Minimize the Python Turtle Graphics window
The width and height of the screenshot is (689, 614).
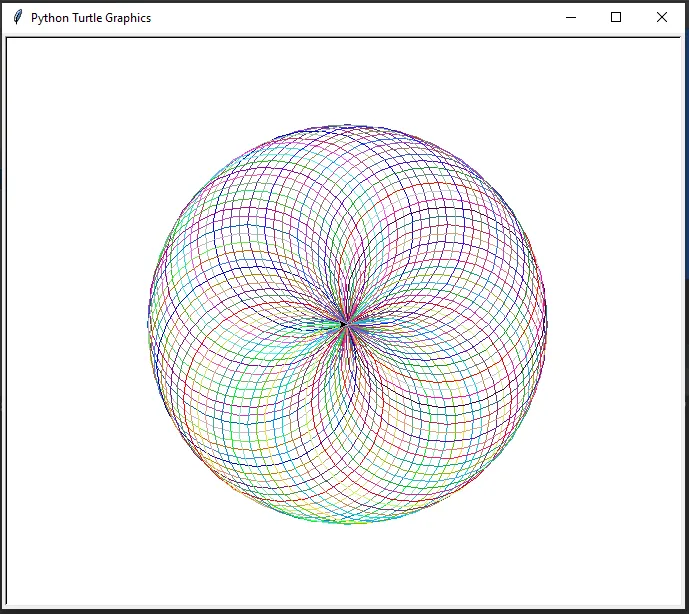(571, 18)
